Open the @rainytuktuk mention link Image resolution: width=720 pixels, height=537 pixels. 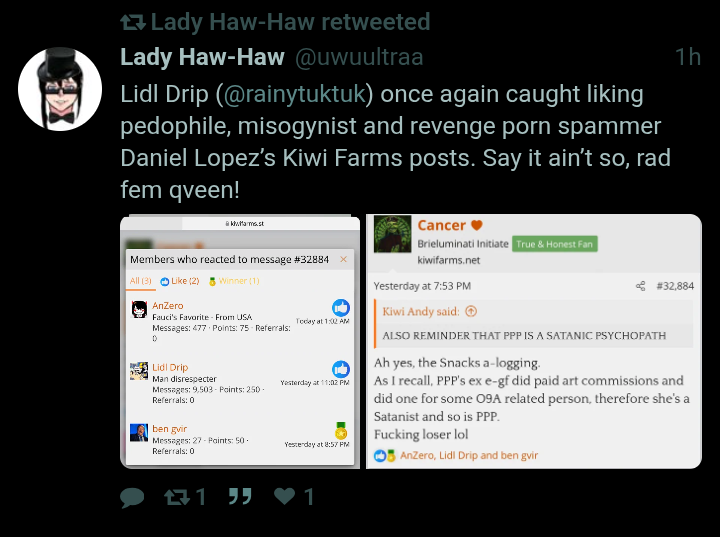pos(294,94)
